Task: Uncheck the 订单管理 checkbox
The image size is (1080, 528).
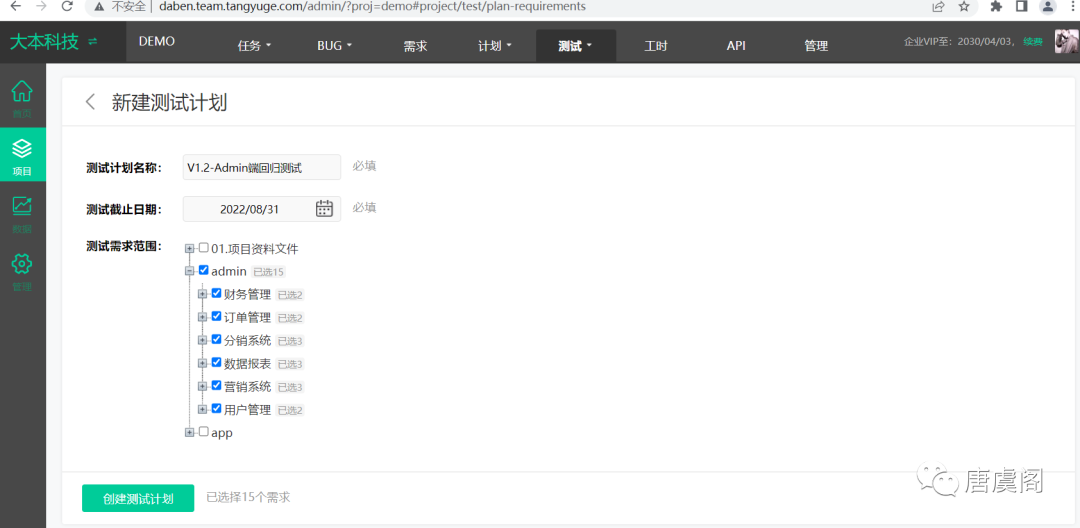Action: [216, 317]
